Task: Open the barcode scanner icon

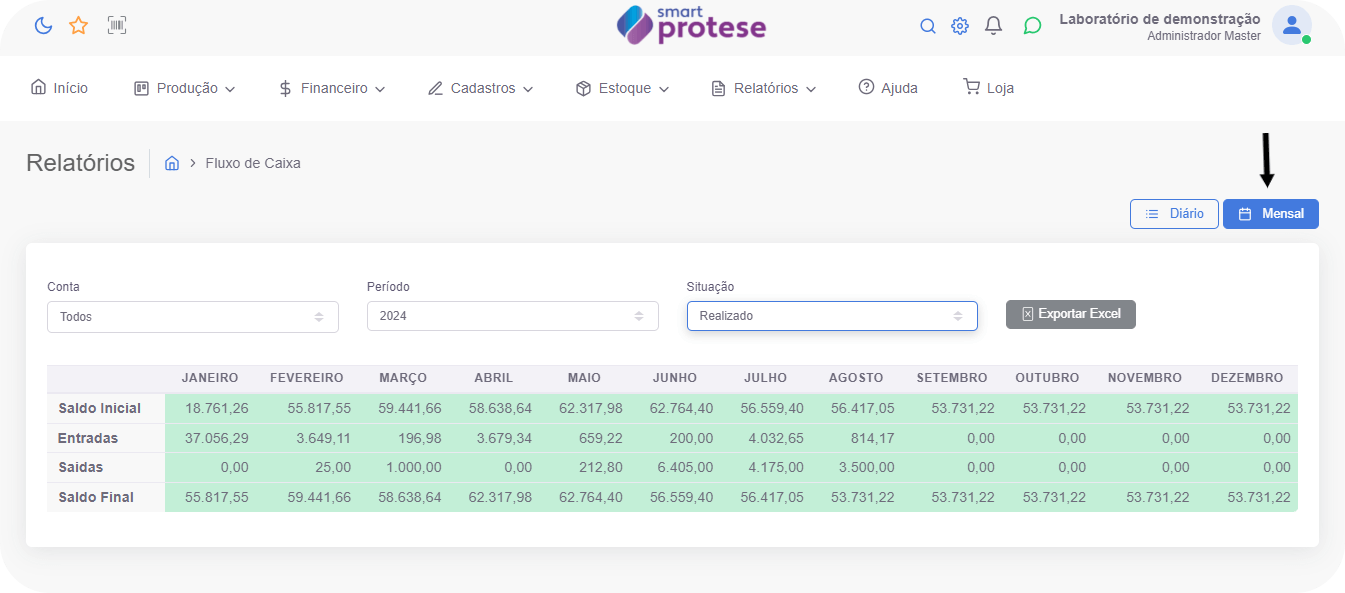Action: [x=117, y=26]
